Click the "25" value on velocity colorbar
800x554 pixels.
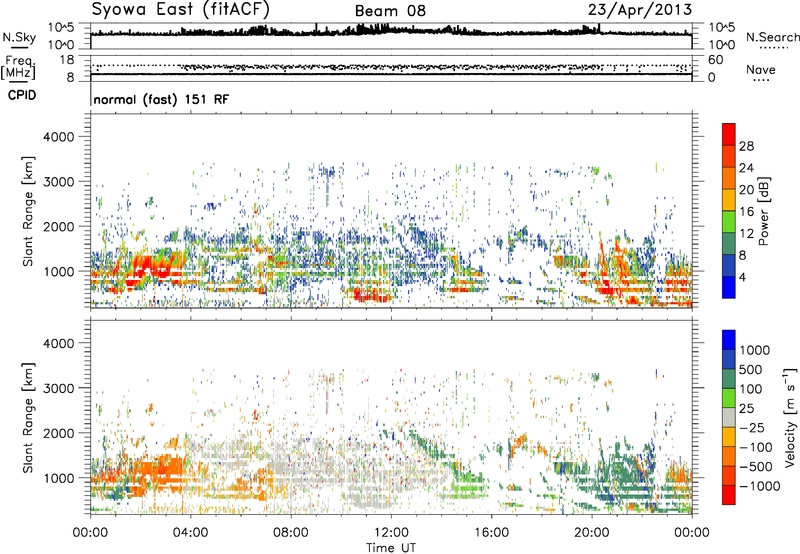pyautogui.click(x=746, y=409)
